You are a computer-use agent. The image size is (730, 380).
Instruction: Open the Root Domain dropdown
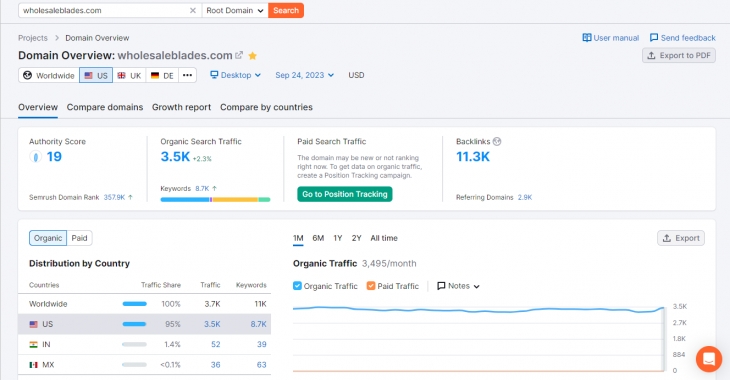pyautogui.click(x=235, y=10)
